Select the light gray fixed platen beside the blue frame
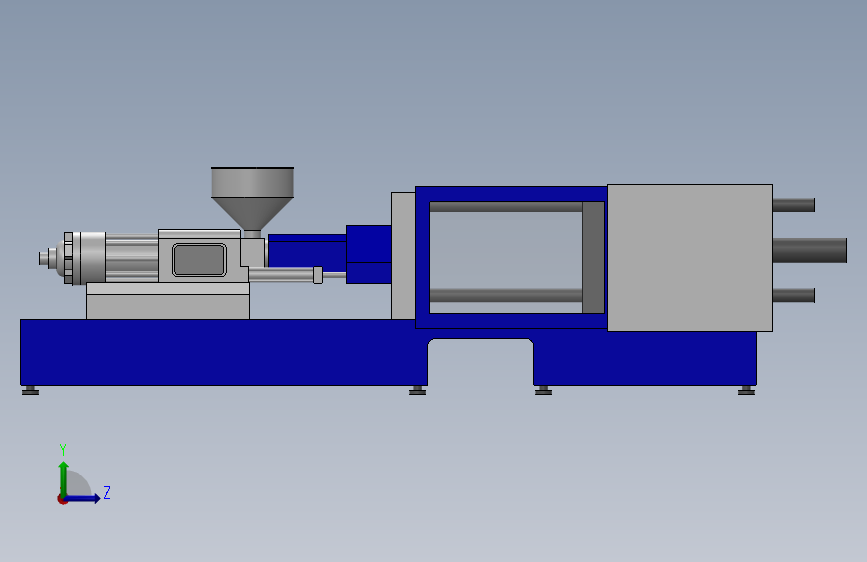867x562 pixels. tap(403, 256)
